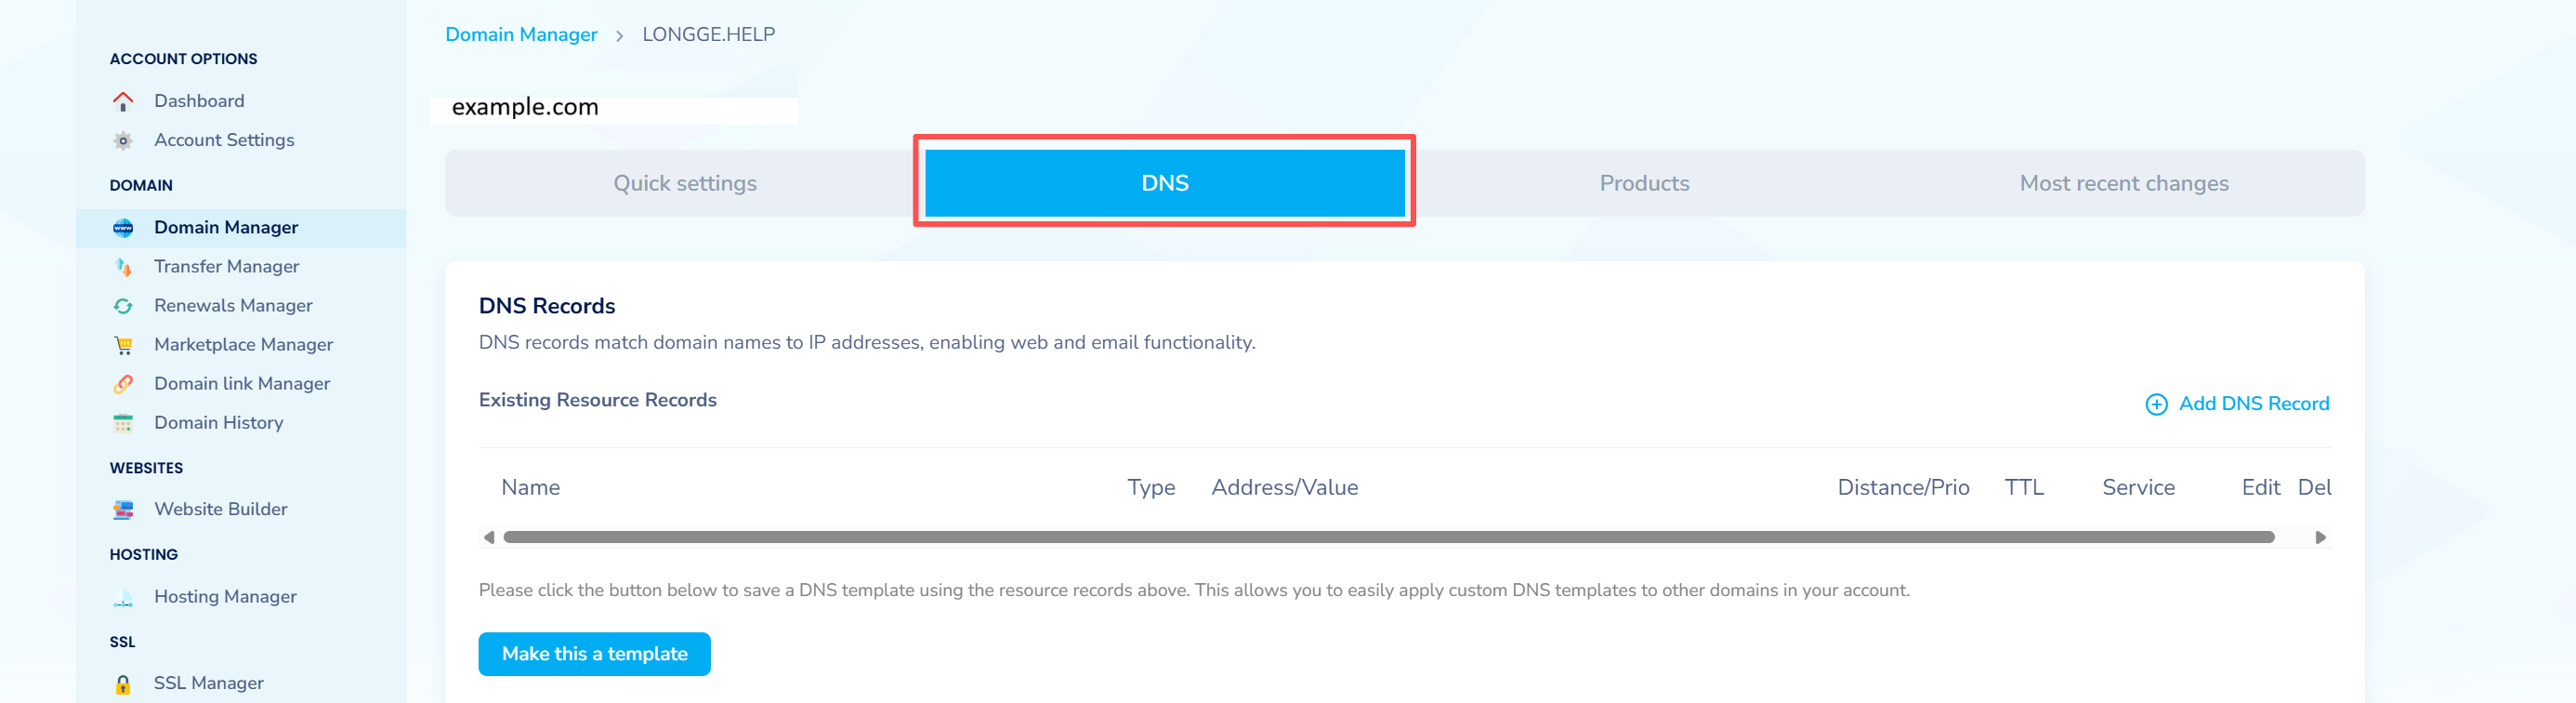The width and height of the screenshot is (2576, 703).
Task: Click the Hosting Manager icon
Action: 123,596
